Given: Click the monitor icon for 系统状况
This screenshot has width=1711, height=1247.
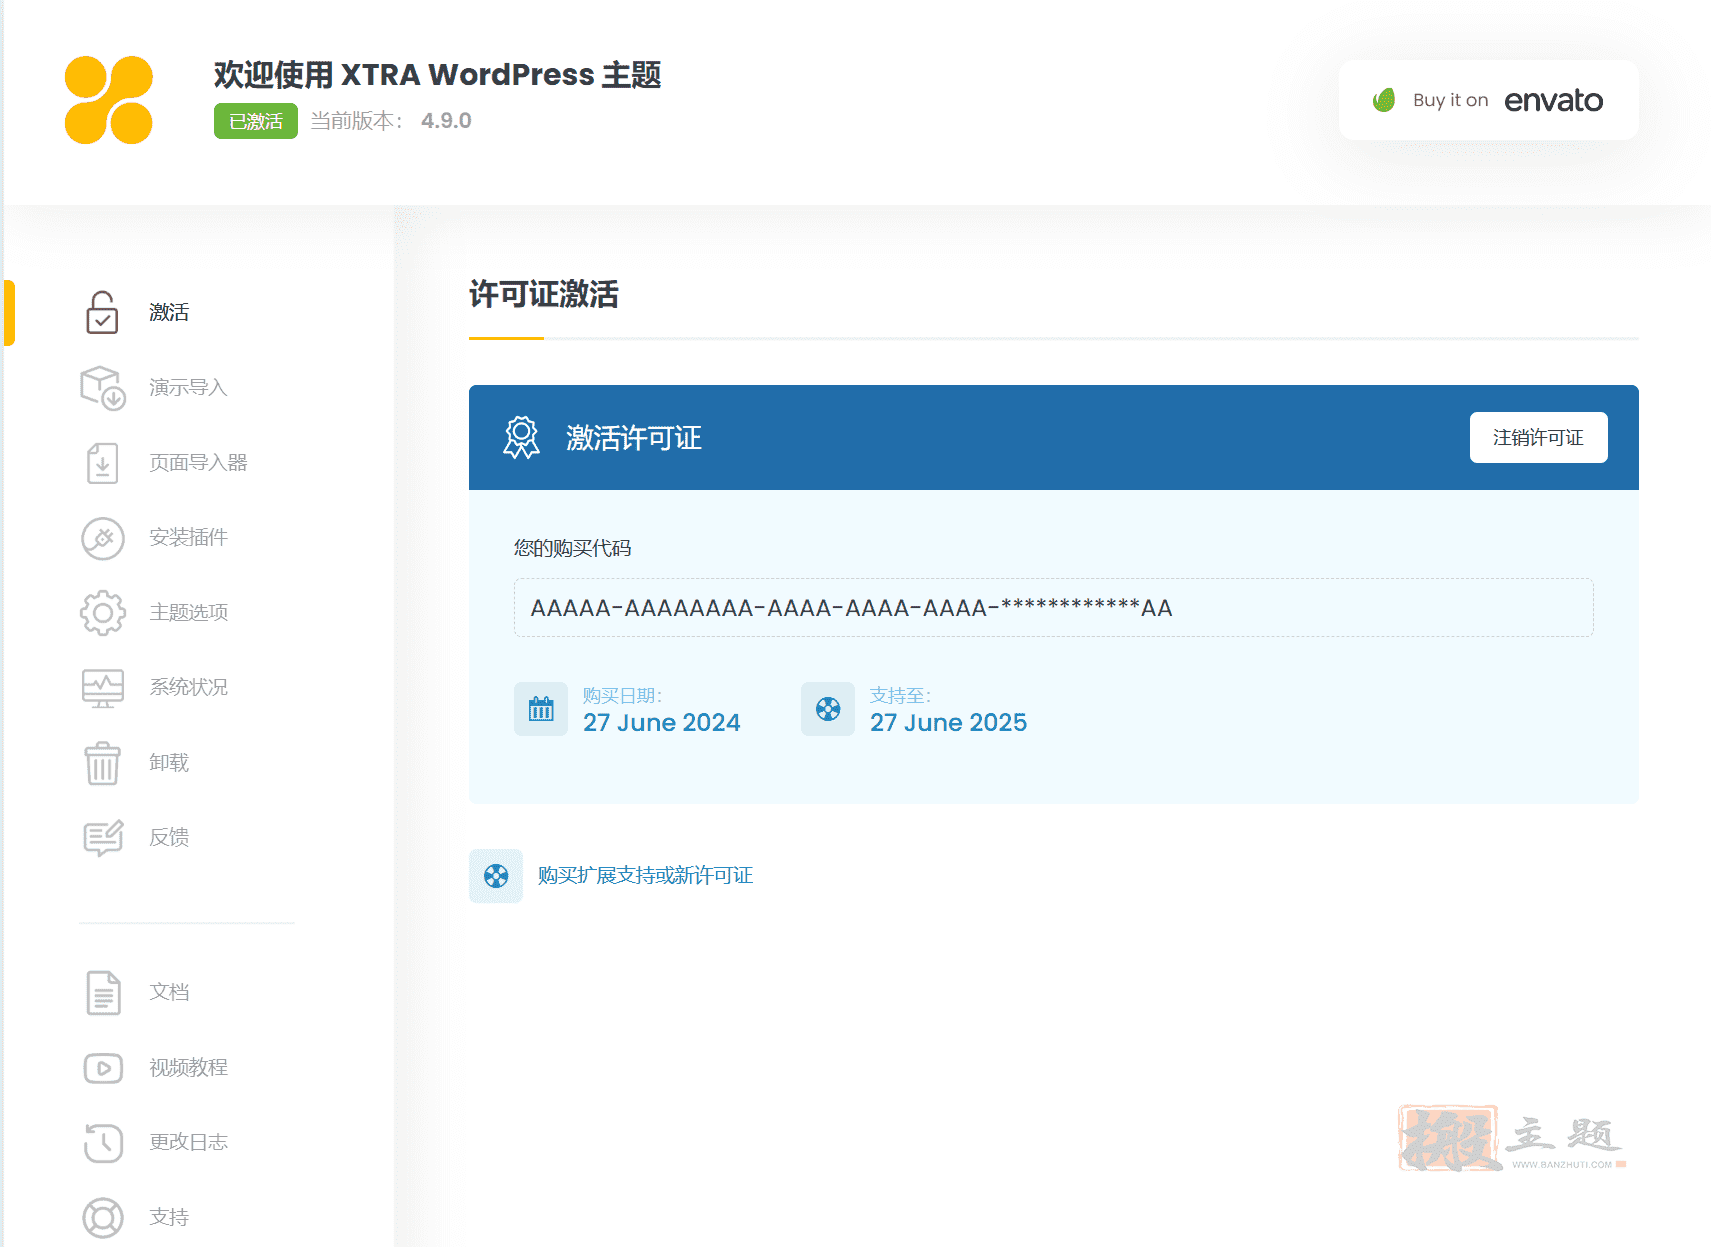Looking at the screenshot, I should pos(102,688).
